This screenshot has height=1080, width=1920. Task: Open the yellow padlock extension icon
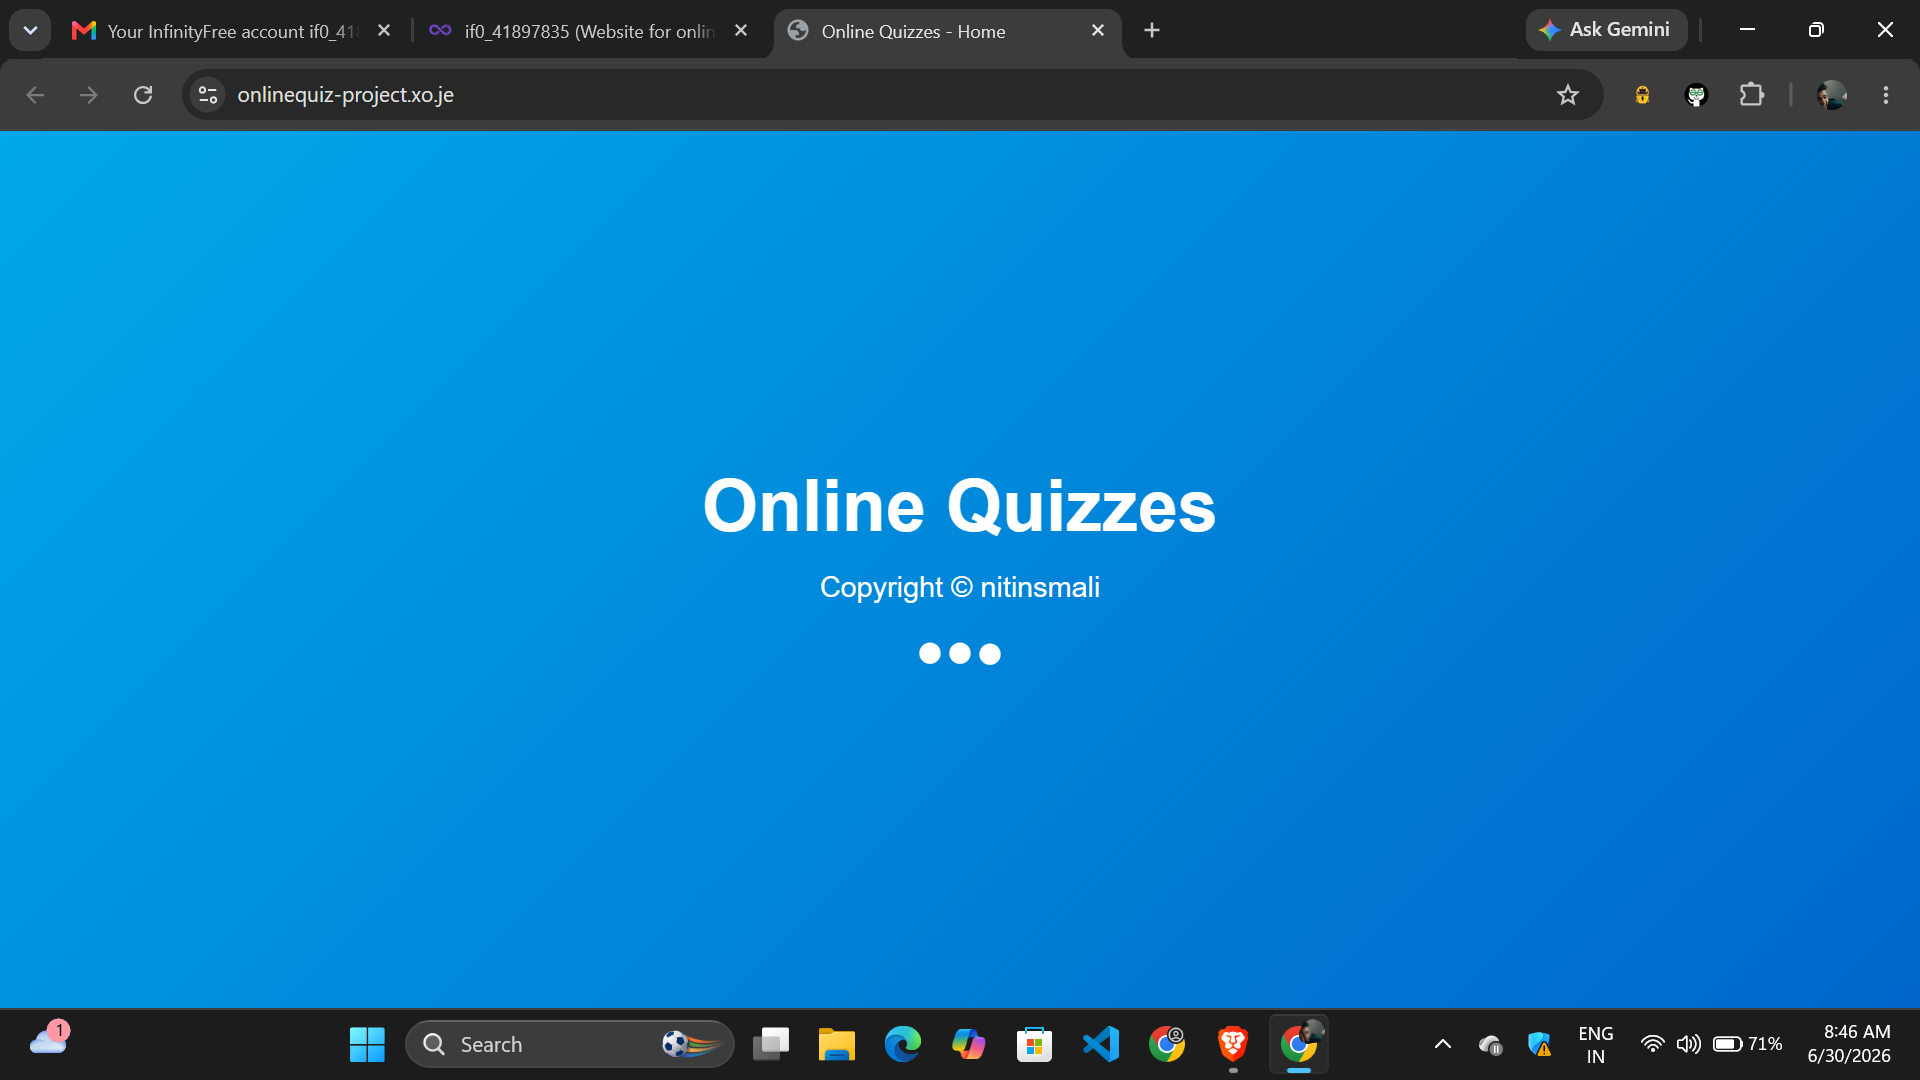tap(1642, 95)
